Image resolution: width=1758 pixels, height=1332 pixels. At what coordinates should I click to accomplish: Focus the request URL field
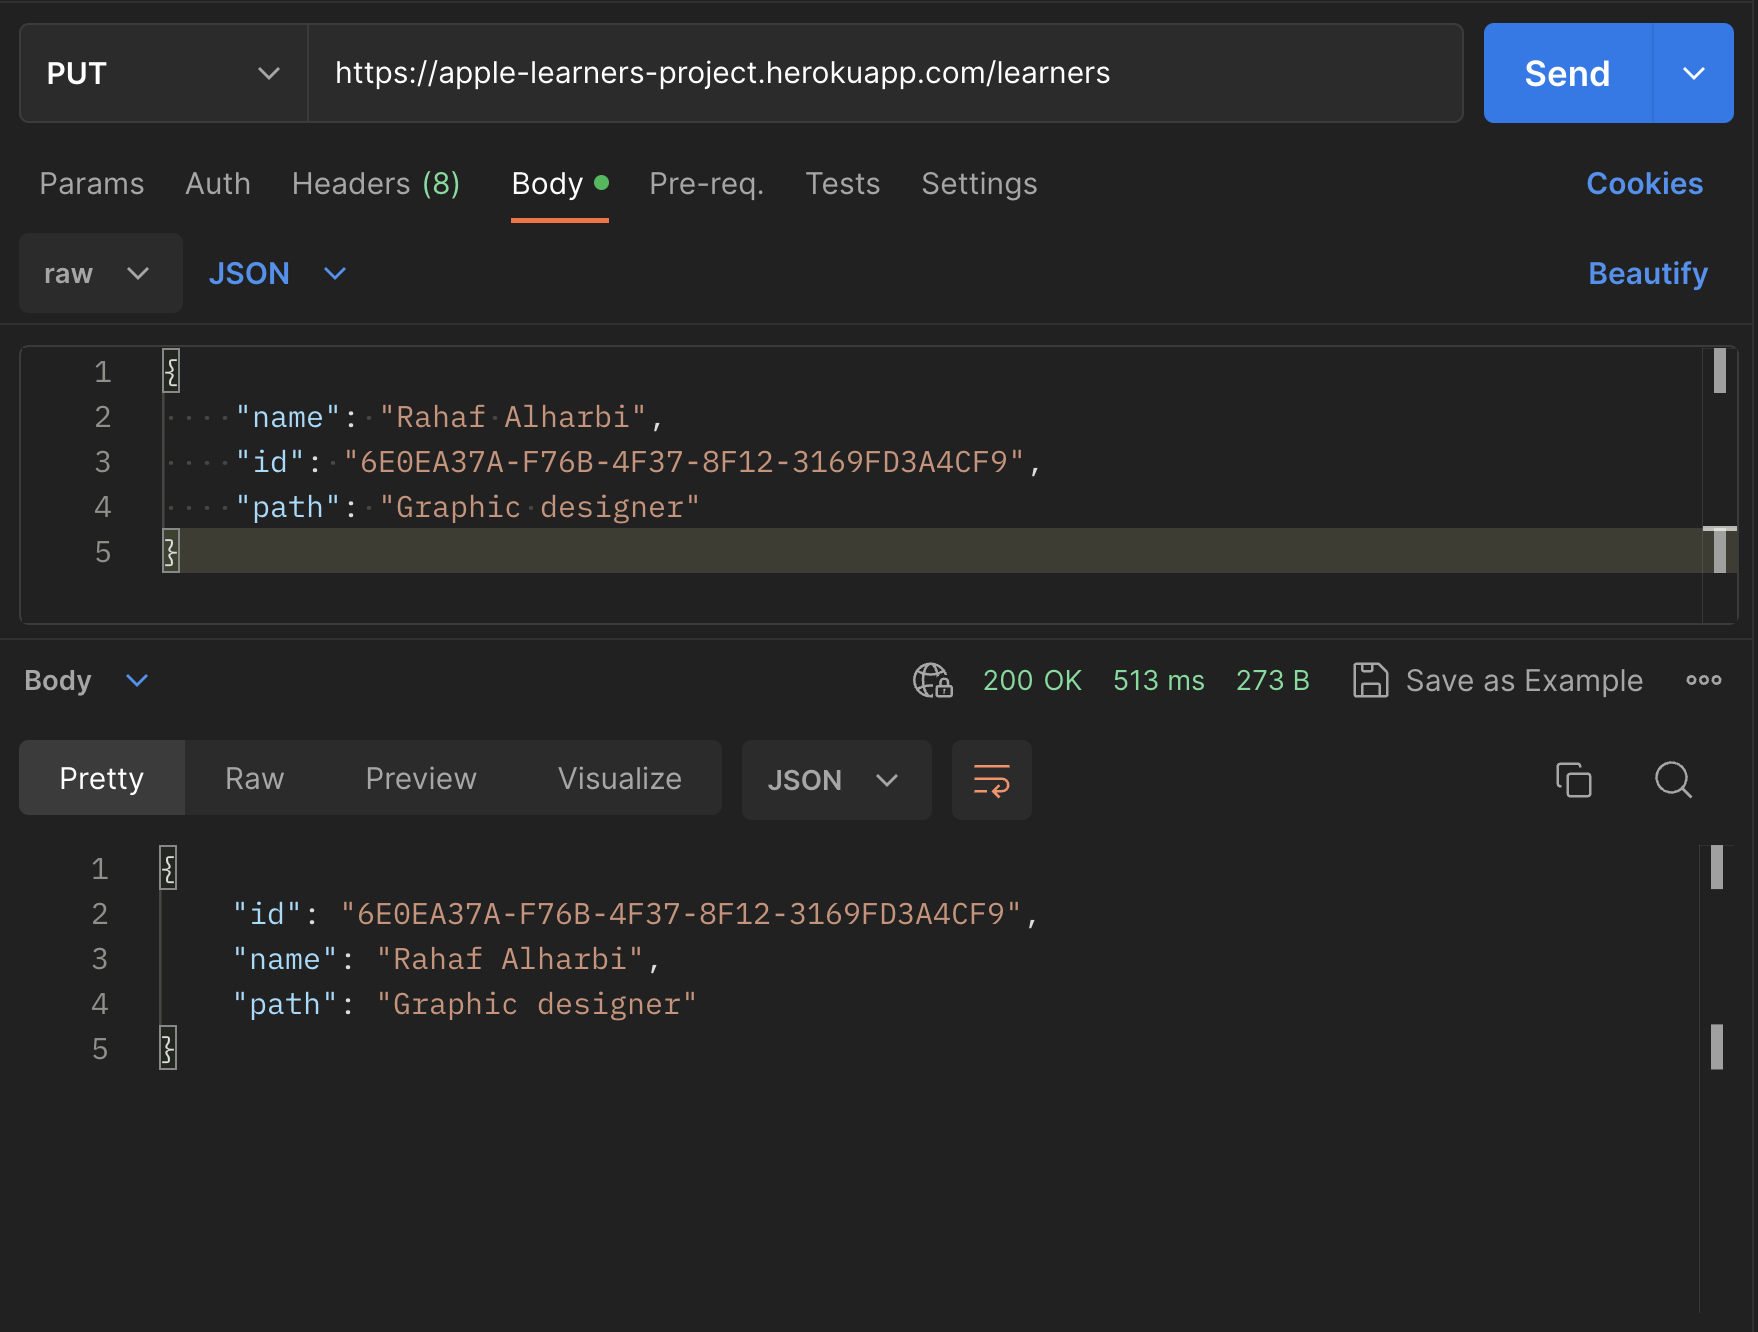tap(885, 73)
